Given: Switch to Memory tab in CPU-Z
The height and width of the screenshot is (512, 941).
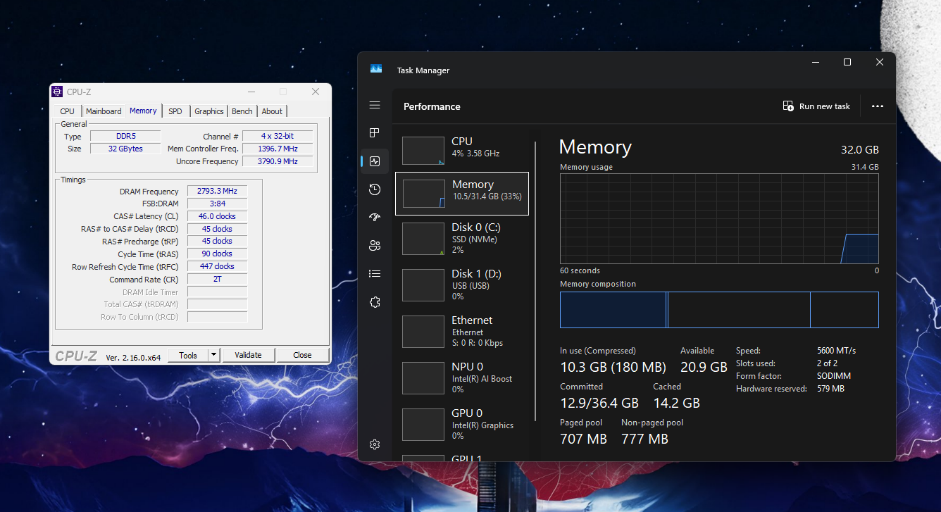Looking at the screenshot, I should (x=143, y=110).
